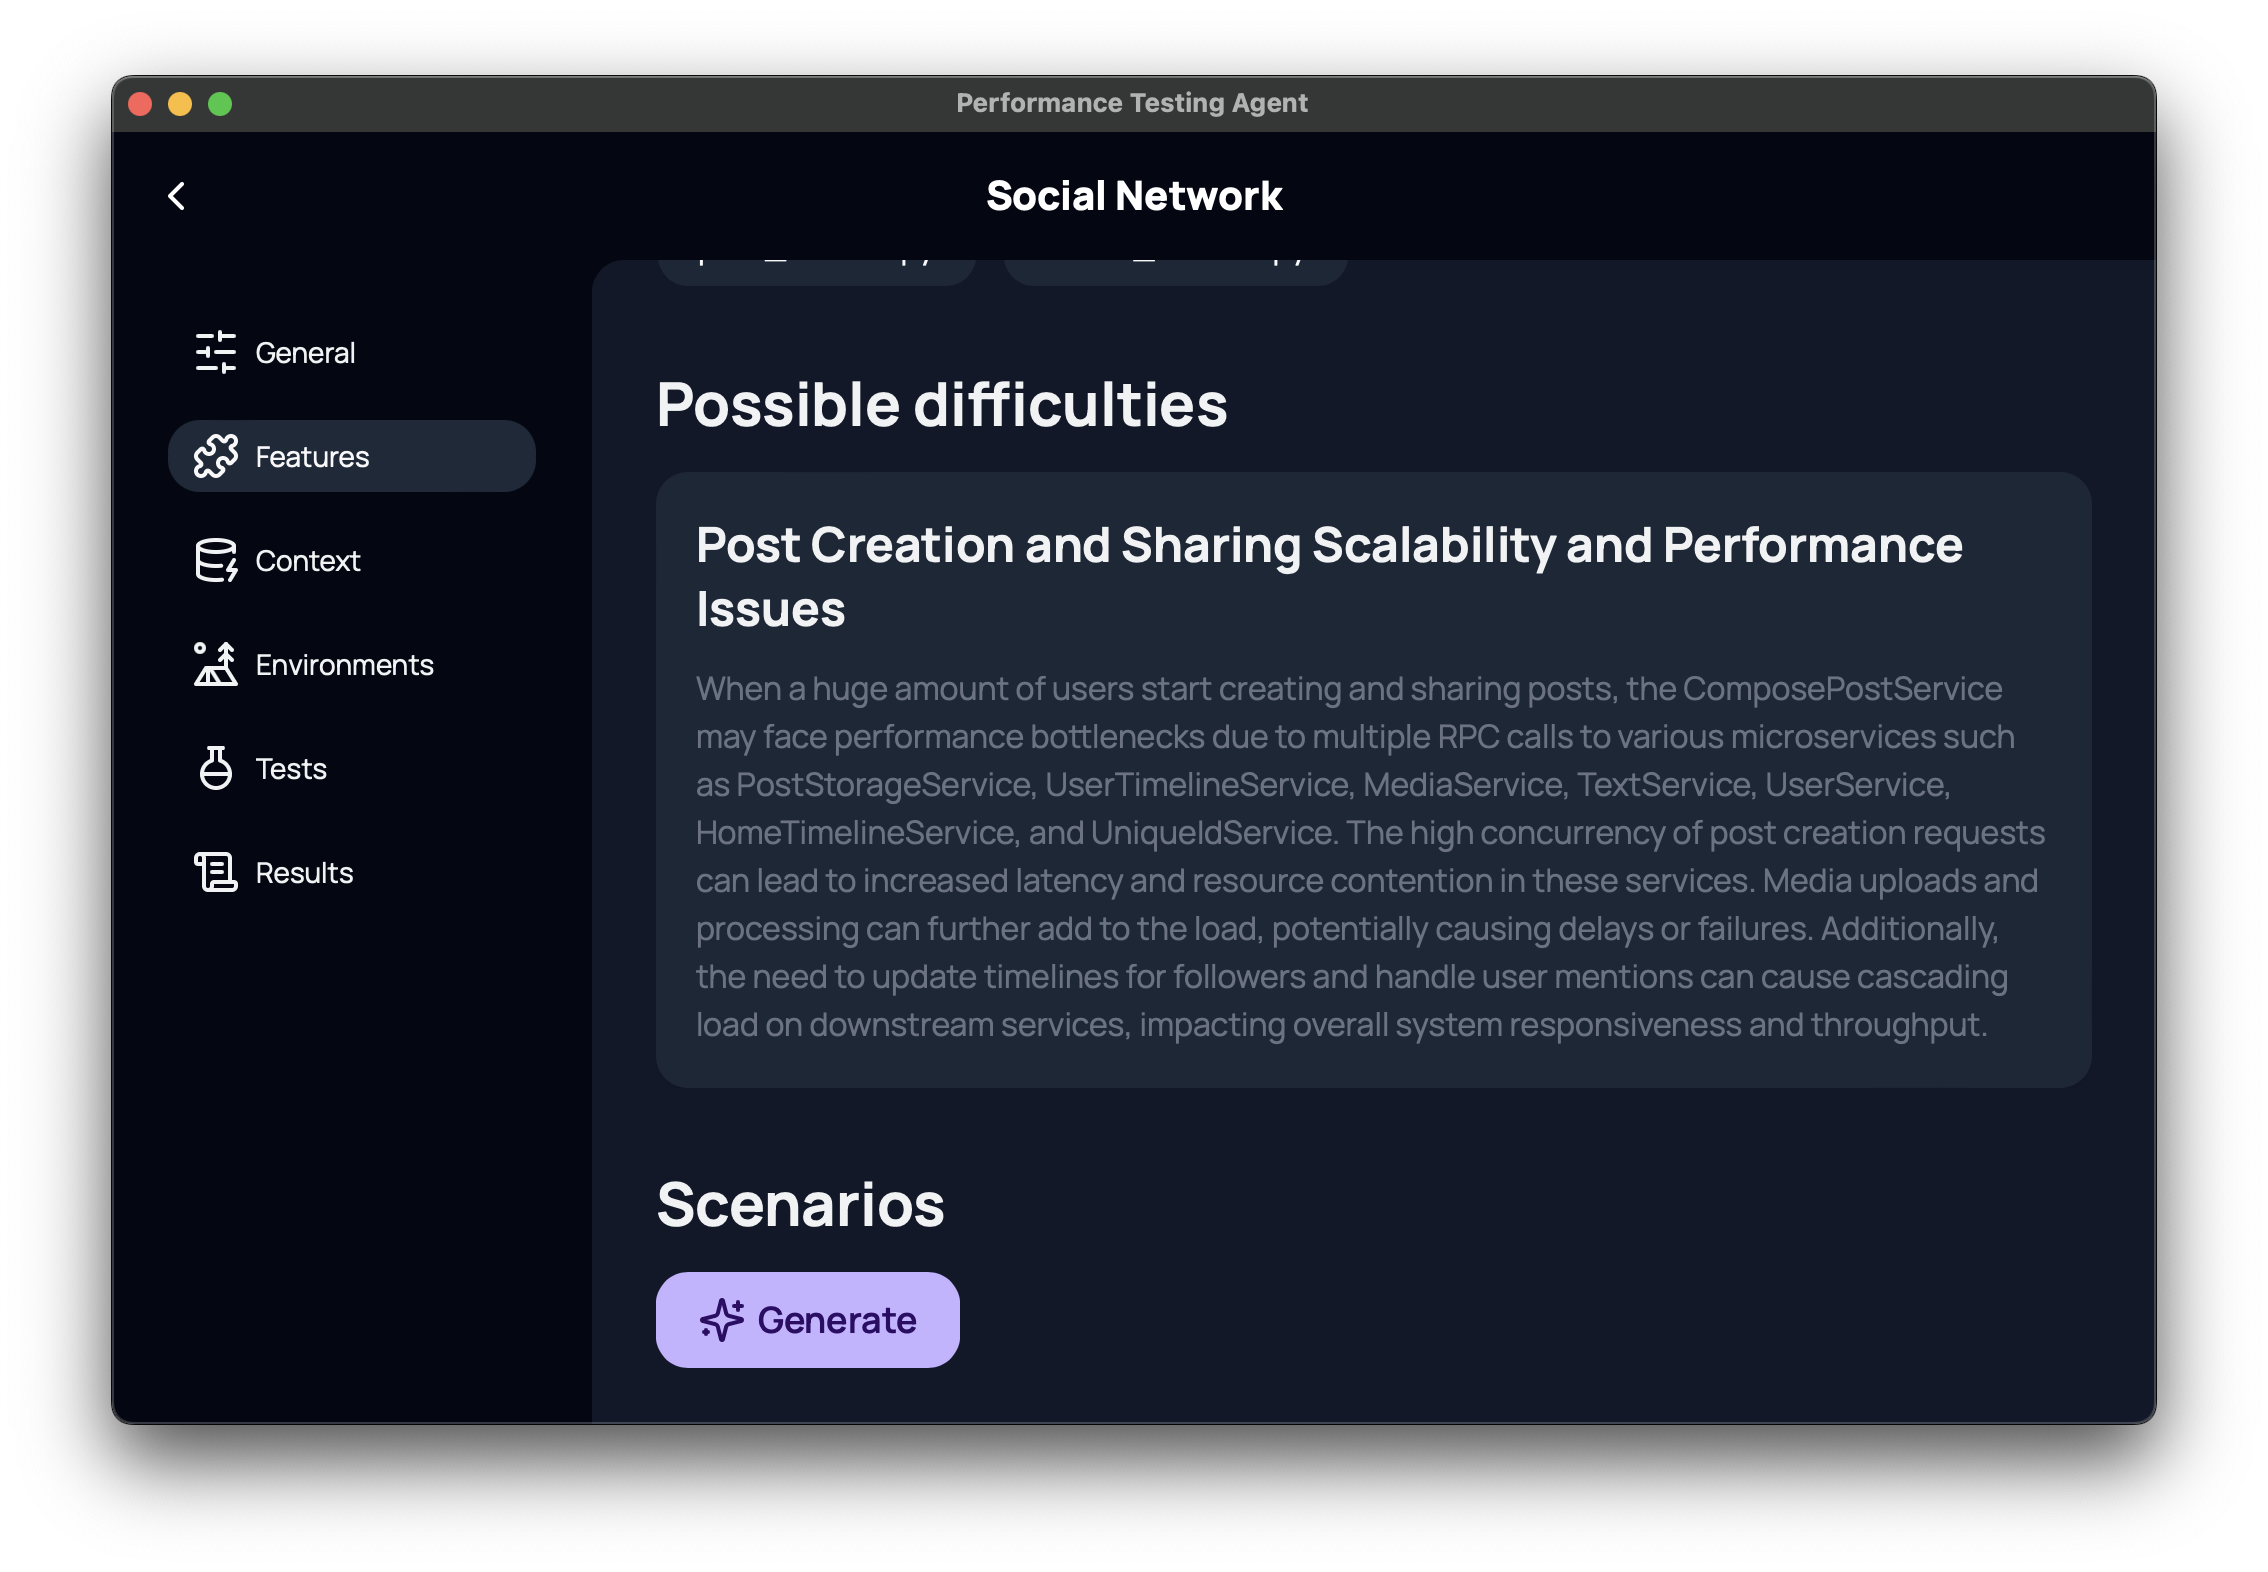This screenshot has height=1572, width=2268.
Task: Click the sparkle icon inside Generate
Action: click(722, 1319)
